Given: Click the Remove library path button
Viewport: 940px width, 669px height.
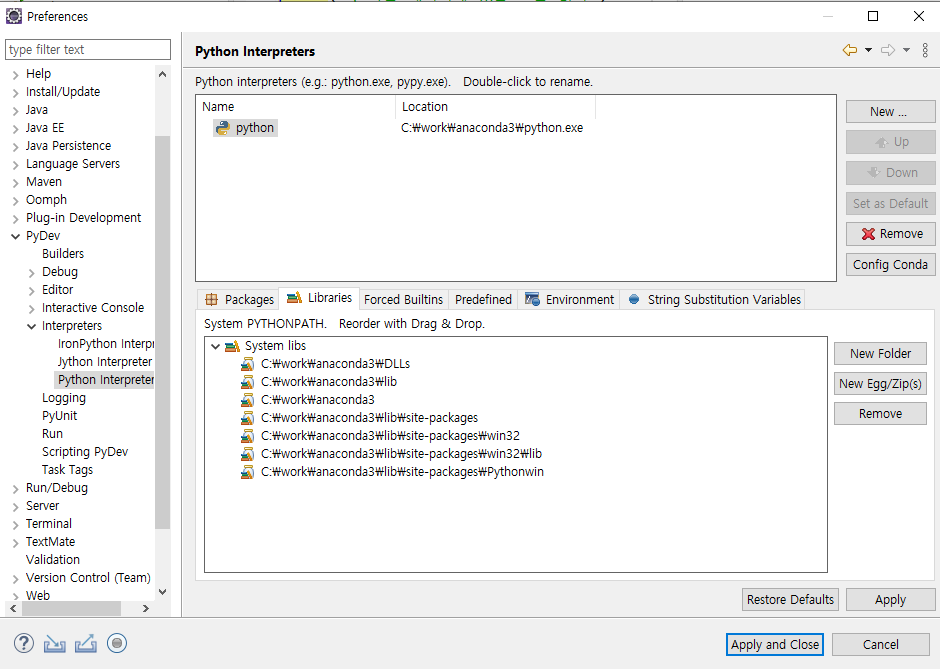Looking at the screenshot, I should (880, 414).
